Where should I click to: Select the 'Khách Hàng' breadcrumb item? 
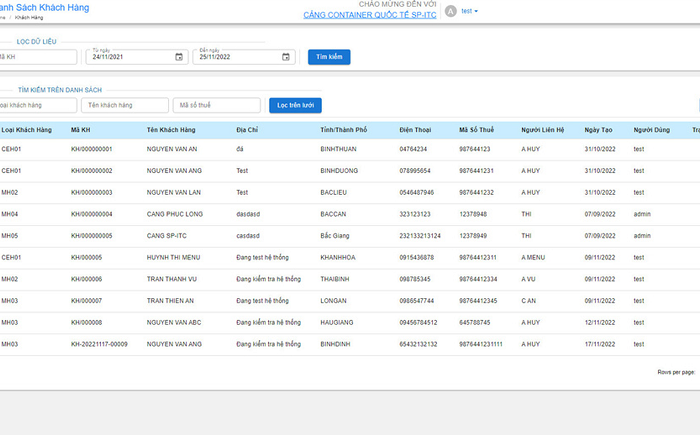click(30, 18)
